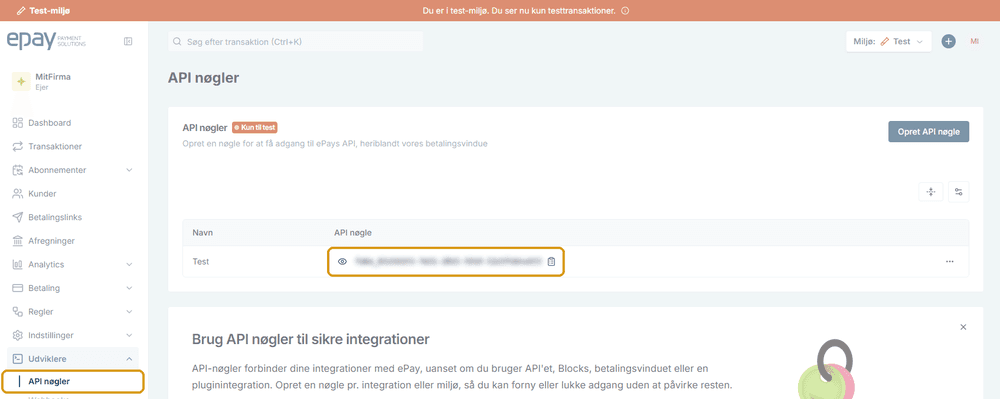Click the Analytics chart icon
The image size is (1000, 399).
pos(18,265)
